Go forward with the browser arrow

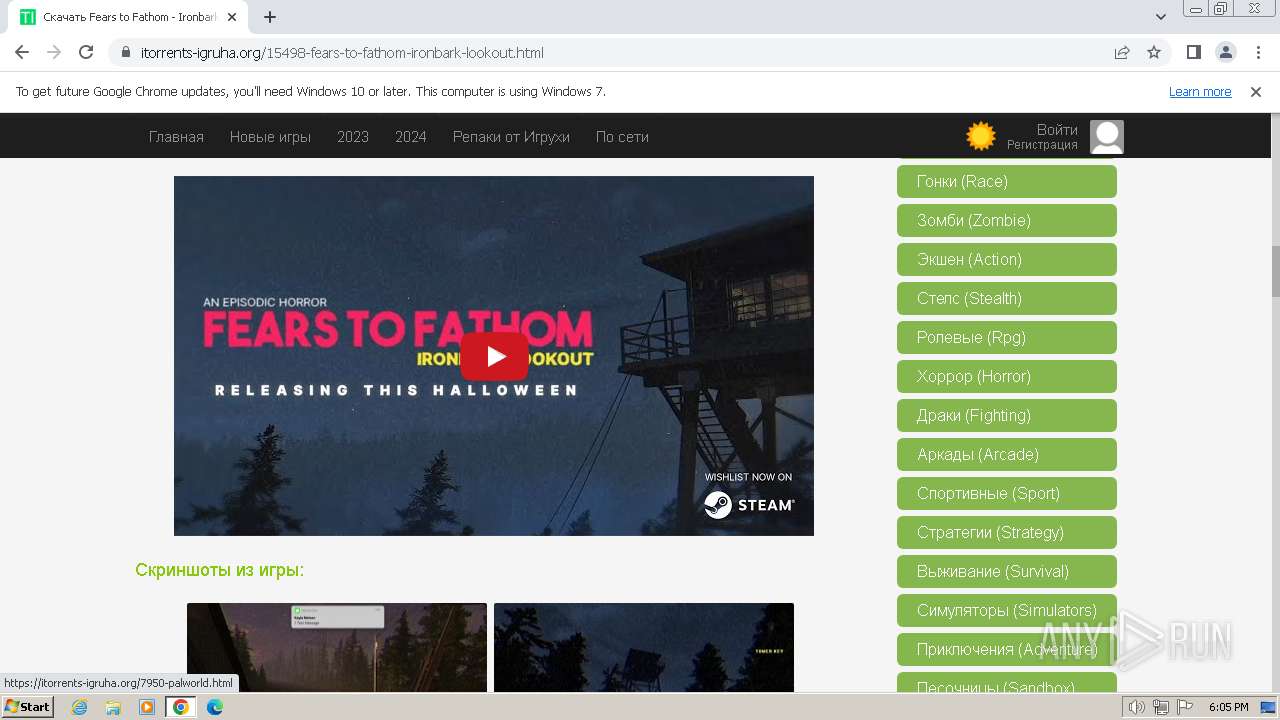point(54,52)
